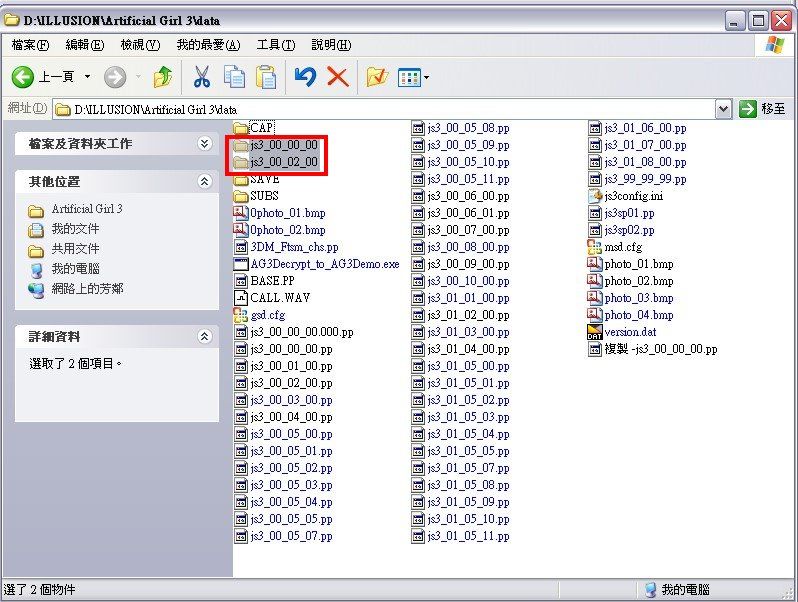Image resolution: width=798 pixels, height=602 pixels.
Task: Open the Back history dropdown arrow
Action: (88, 77)
